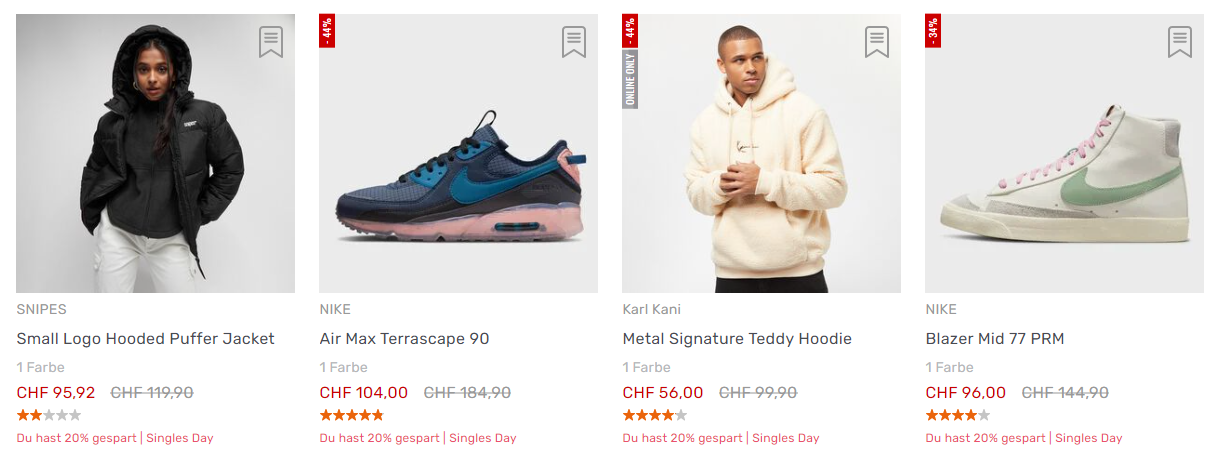Click the Online Only label on hoodie
The height and width of the screenshot is (460, 1223).
click(630, 78)
